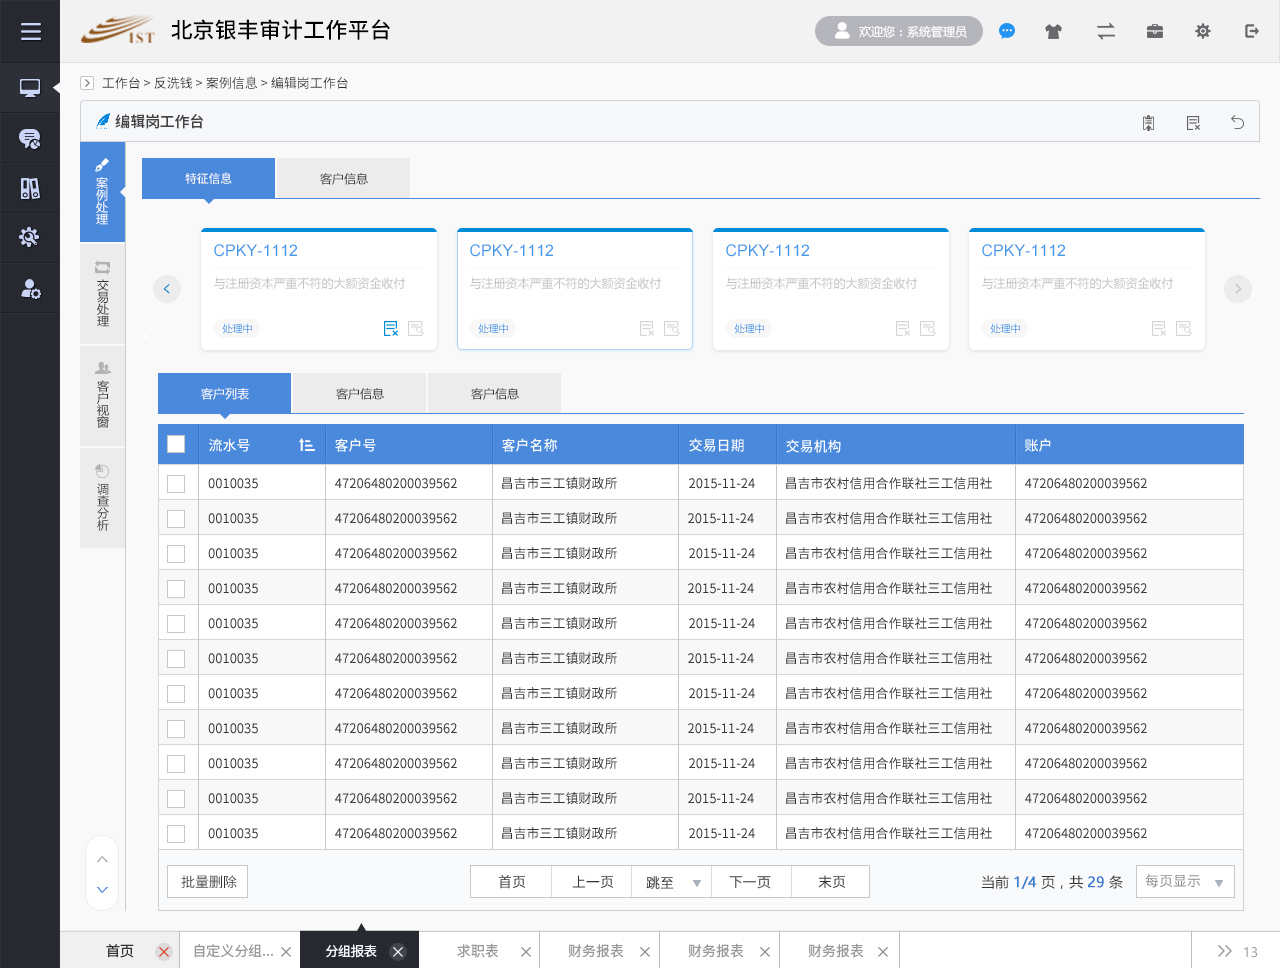Select the monitor icon in left sidebar
Viewport: 1280px width, 968px height.
30,88
